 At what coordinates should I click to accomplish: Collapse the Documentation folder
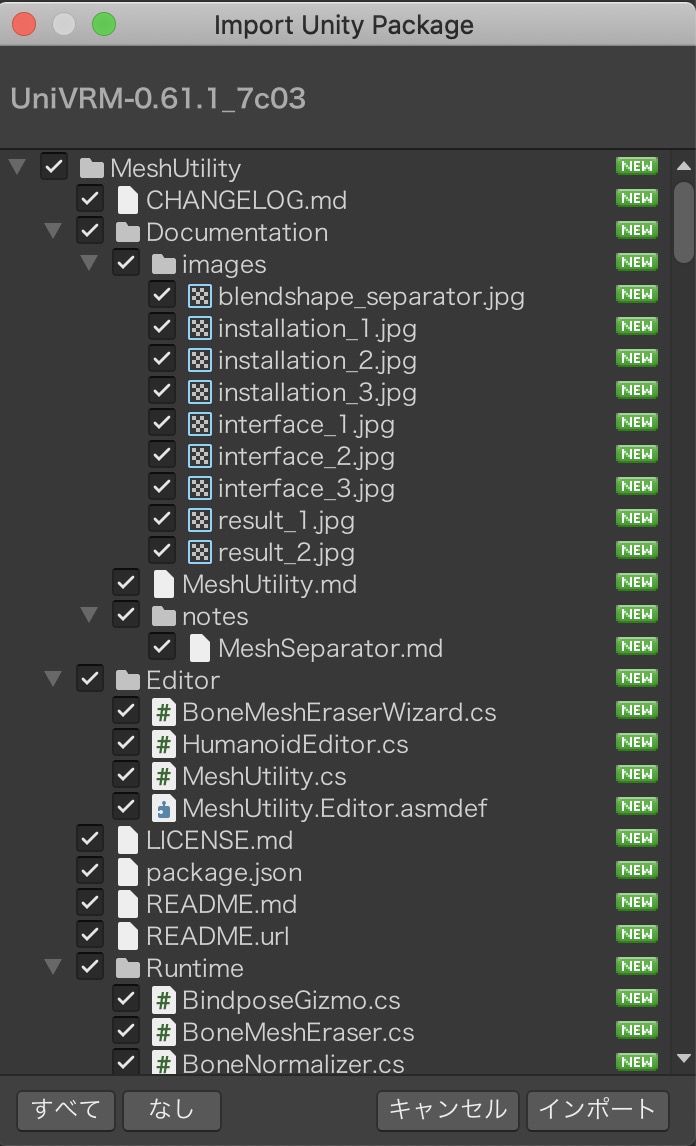(52, 232)
